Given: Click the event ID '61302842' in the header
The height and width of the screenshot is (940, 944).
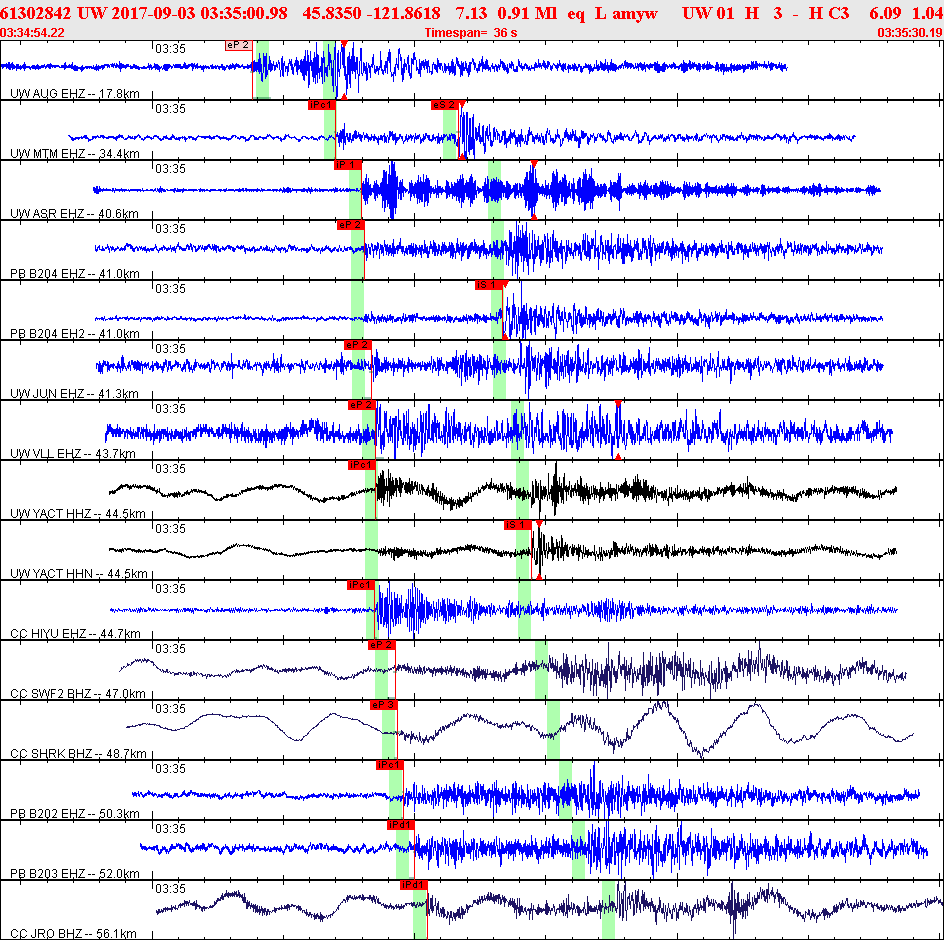Looking at the screenshot, I should pyautogui.click(x=36, y=13).
